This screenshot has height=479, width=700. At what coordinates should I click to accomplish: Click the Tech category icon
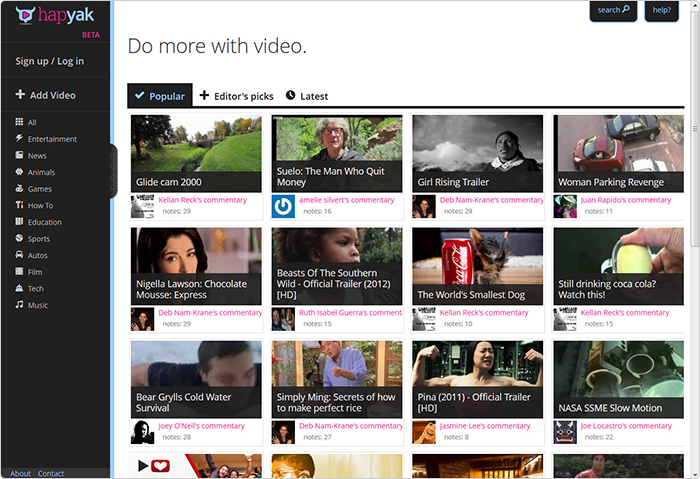[x=19, y=288]
